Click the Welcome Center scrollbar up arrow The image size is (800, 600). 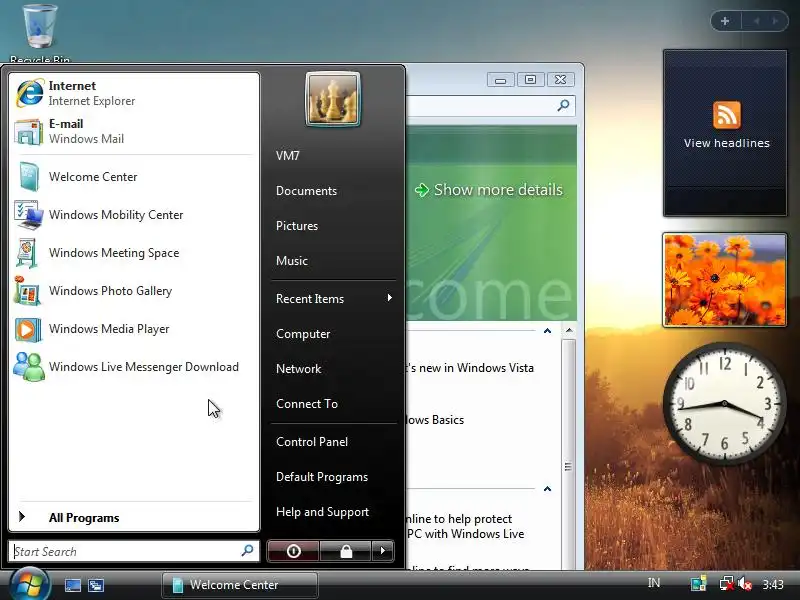click(569, 331)
